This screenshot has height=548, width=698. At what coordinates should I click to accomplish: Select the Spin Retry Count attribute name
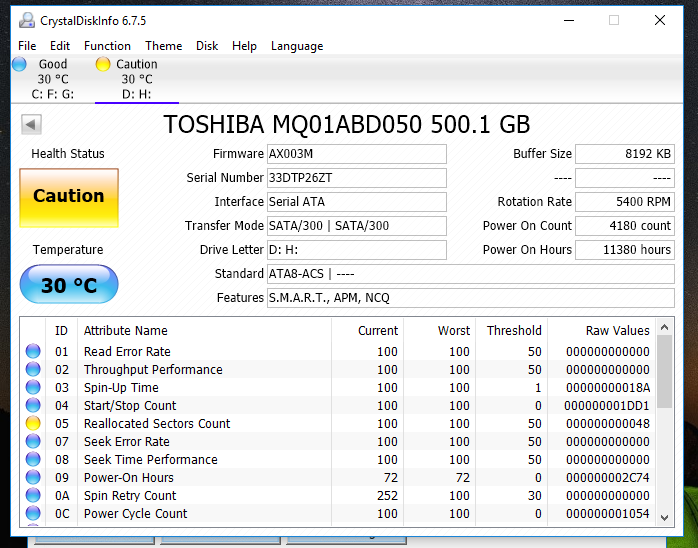(130, 495)
